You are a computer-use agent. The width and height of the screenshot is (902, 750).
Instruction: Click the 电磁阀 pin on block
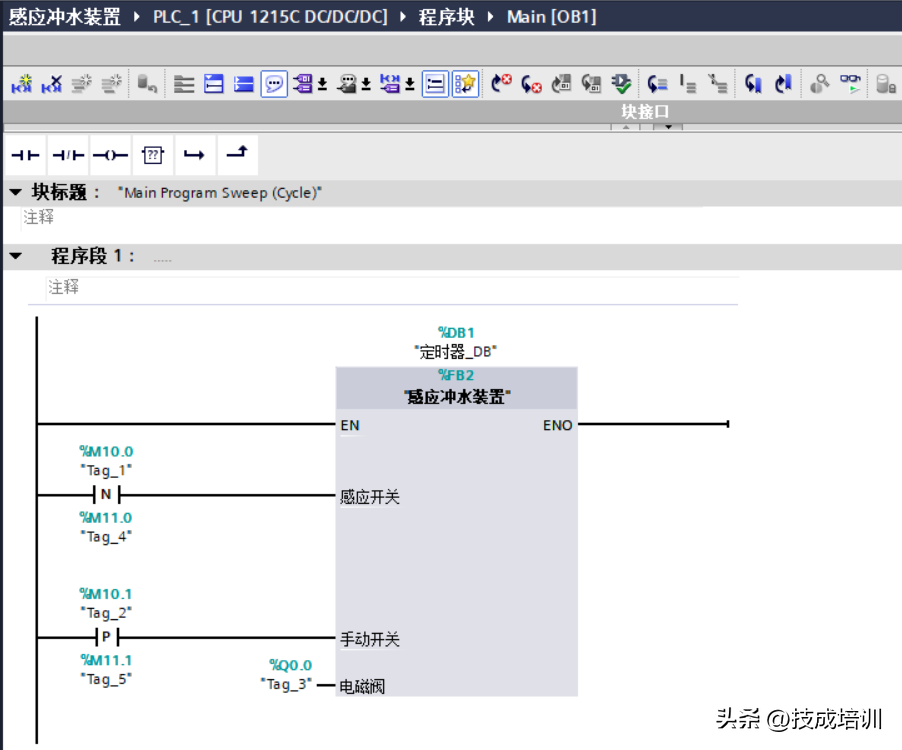(x=362, y=686)
